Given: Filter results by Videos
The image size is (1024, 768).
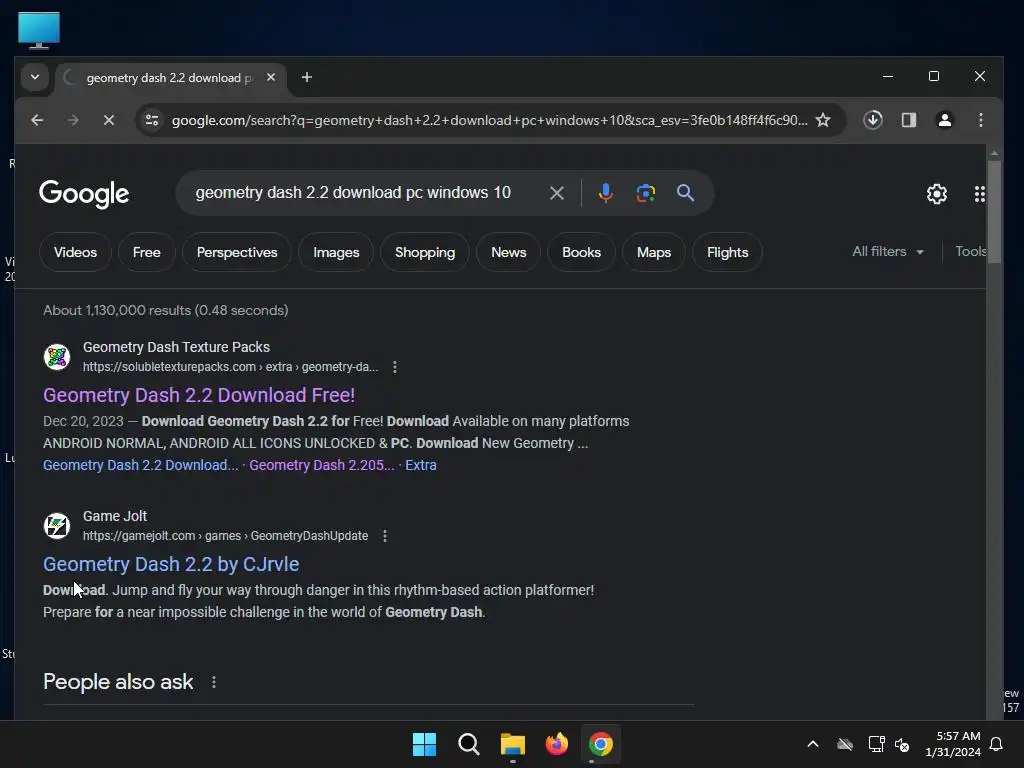Looking at the screenshot, I should pos(75,253).
